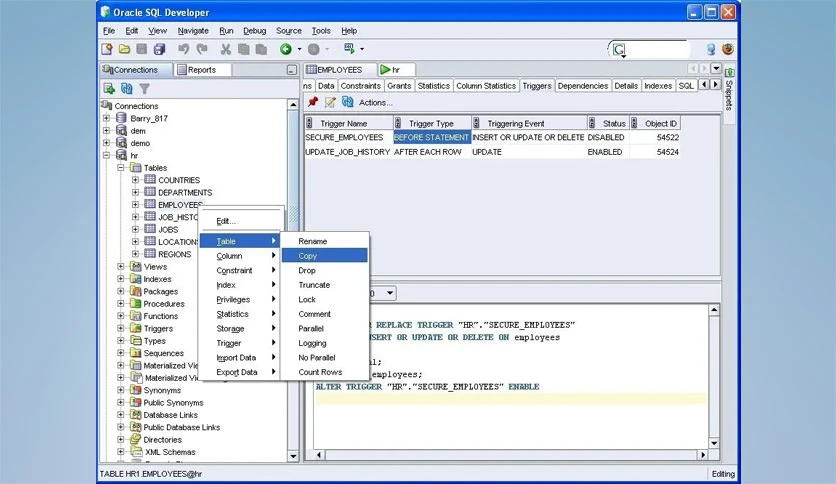836x484 pixels.
Task: Click the green Back navigation icon
Action: (x=286, y=49)
